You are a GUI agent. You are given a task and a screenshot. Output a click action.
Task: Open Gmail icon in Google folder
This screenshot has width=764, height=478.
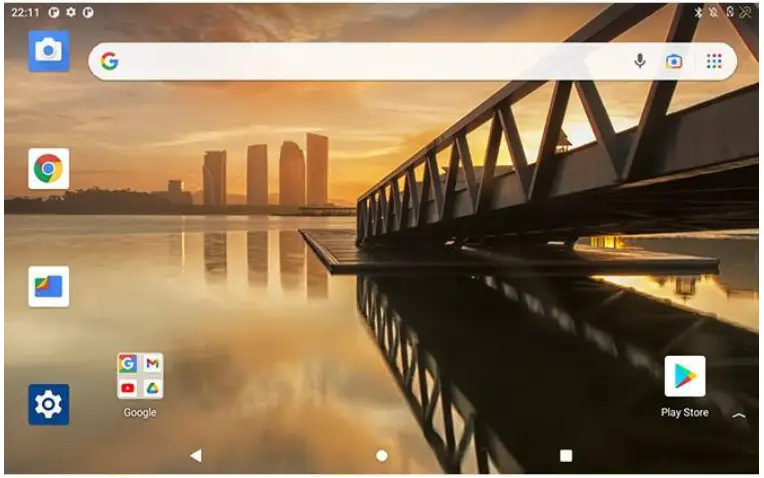[153, 363]
